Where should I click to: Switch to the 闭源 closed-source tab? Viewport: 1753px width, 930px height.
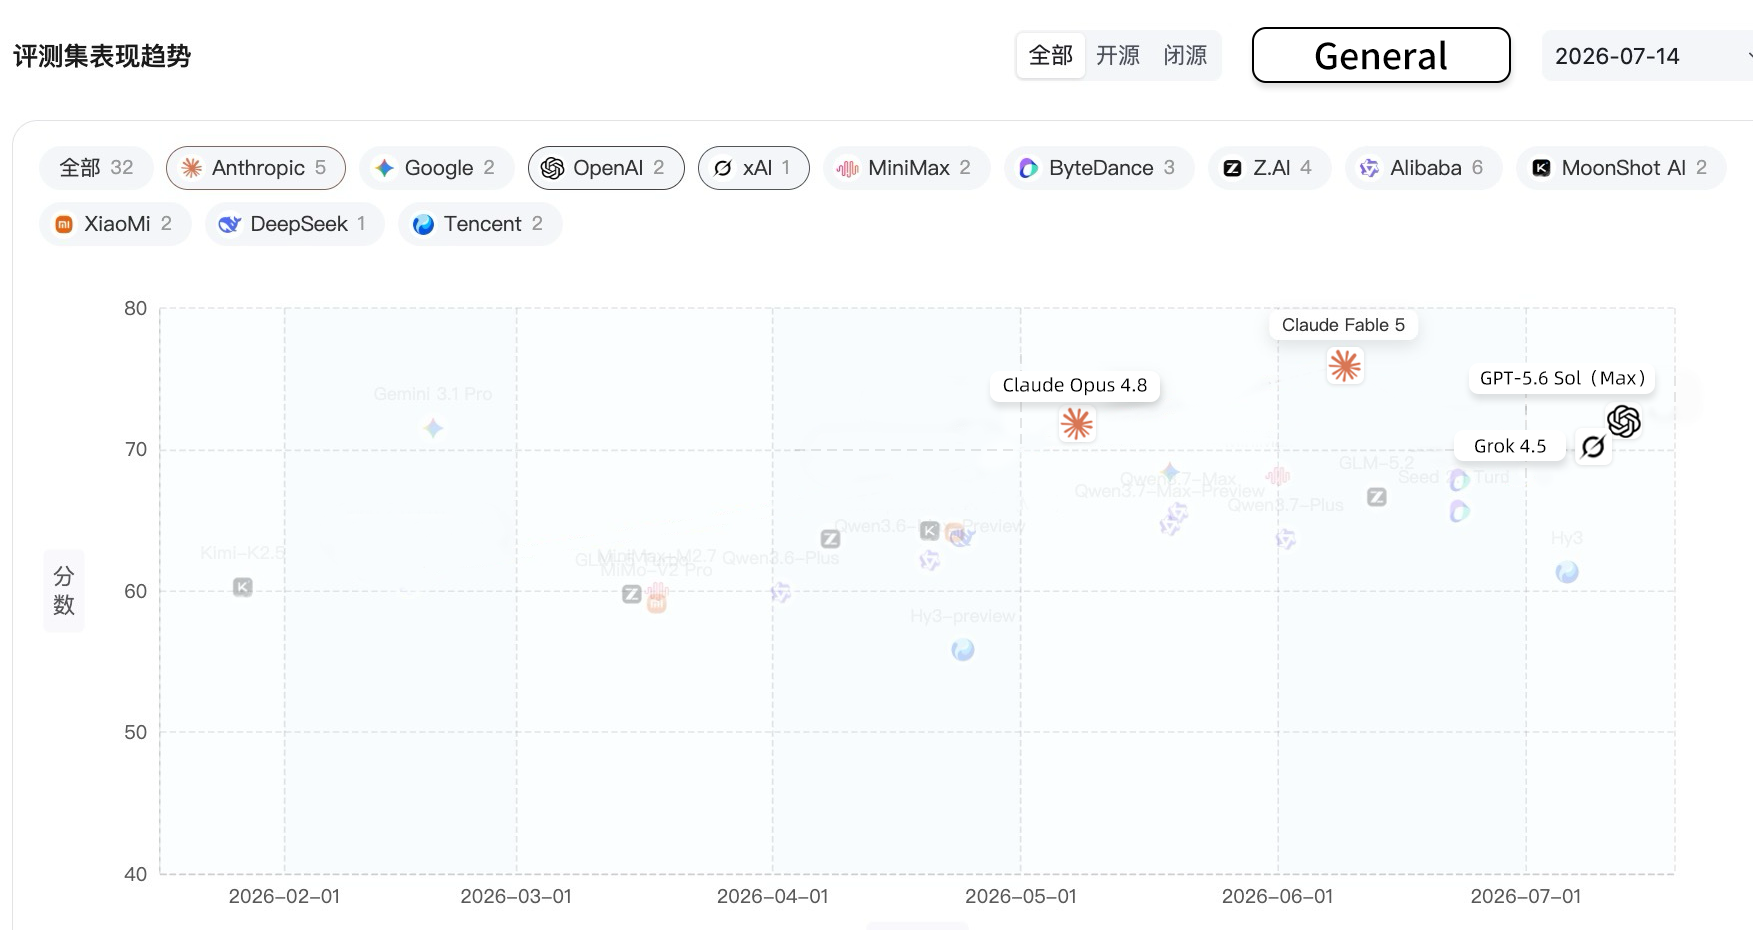tap(1185, 56)
